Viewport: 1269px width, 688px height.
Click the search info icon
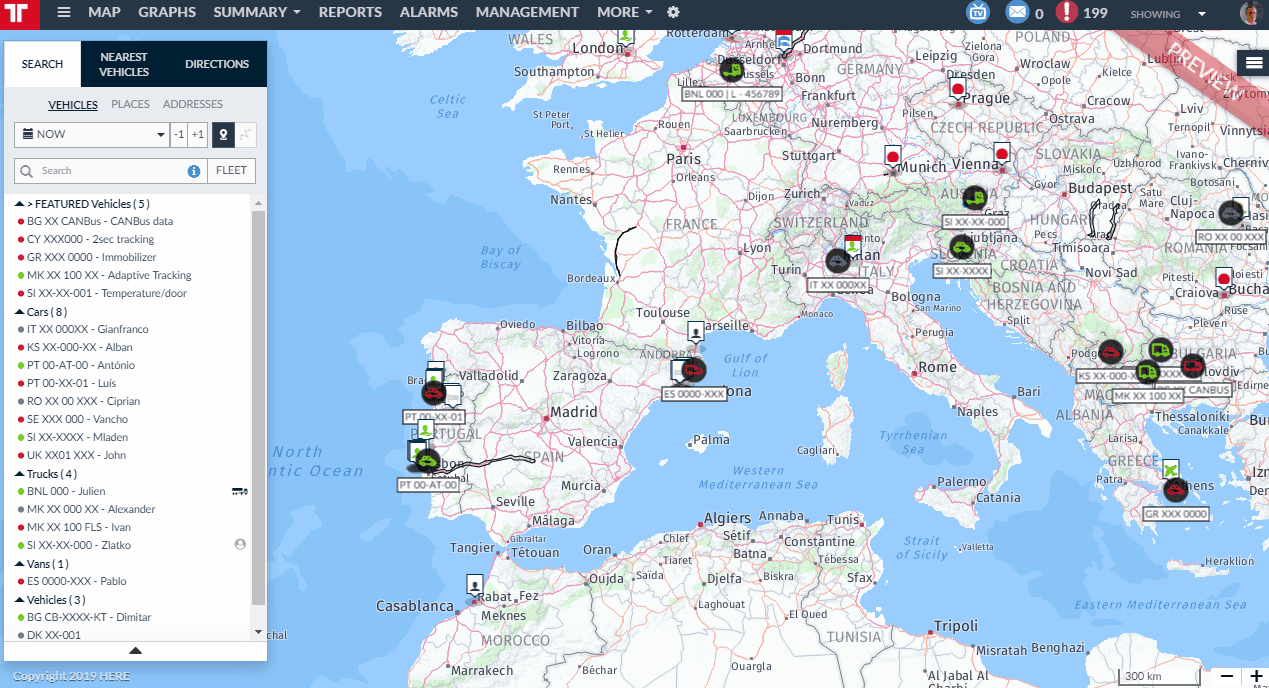[x=194, y=171]
